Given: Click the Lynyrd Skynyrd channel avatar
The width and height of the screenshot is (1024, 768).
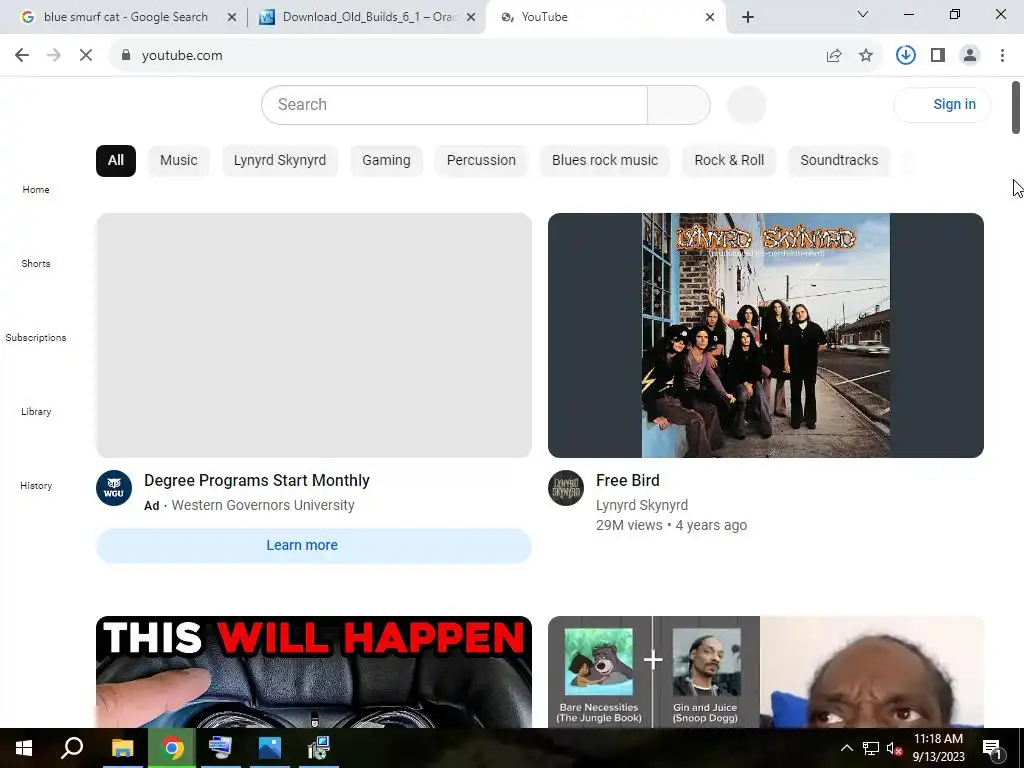Looking at the screenshot, I should [566, 488].
